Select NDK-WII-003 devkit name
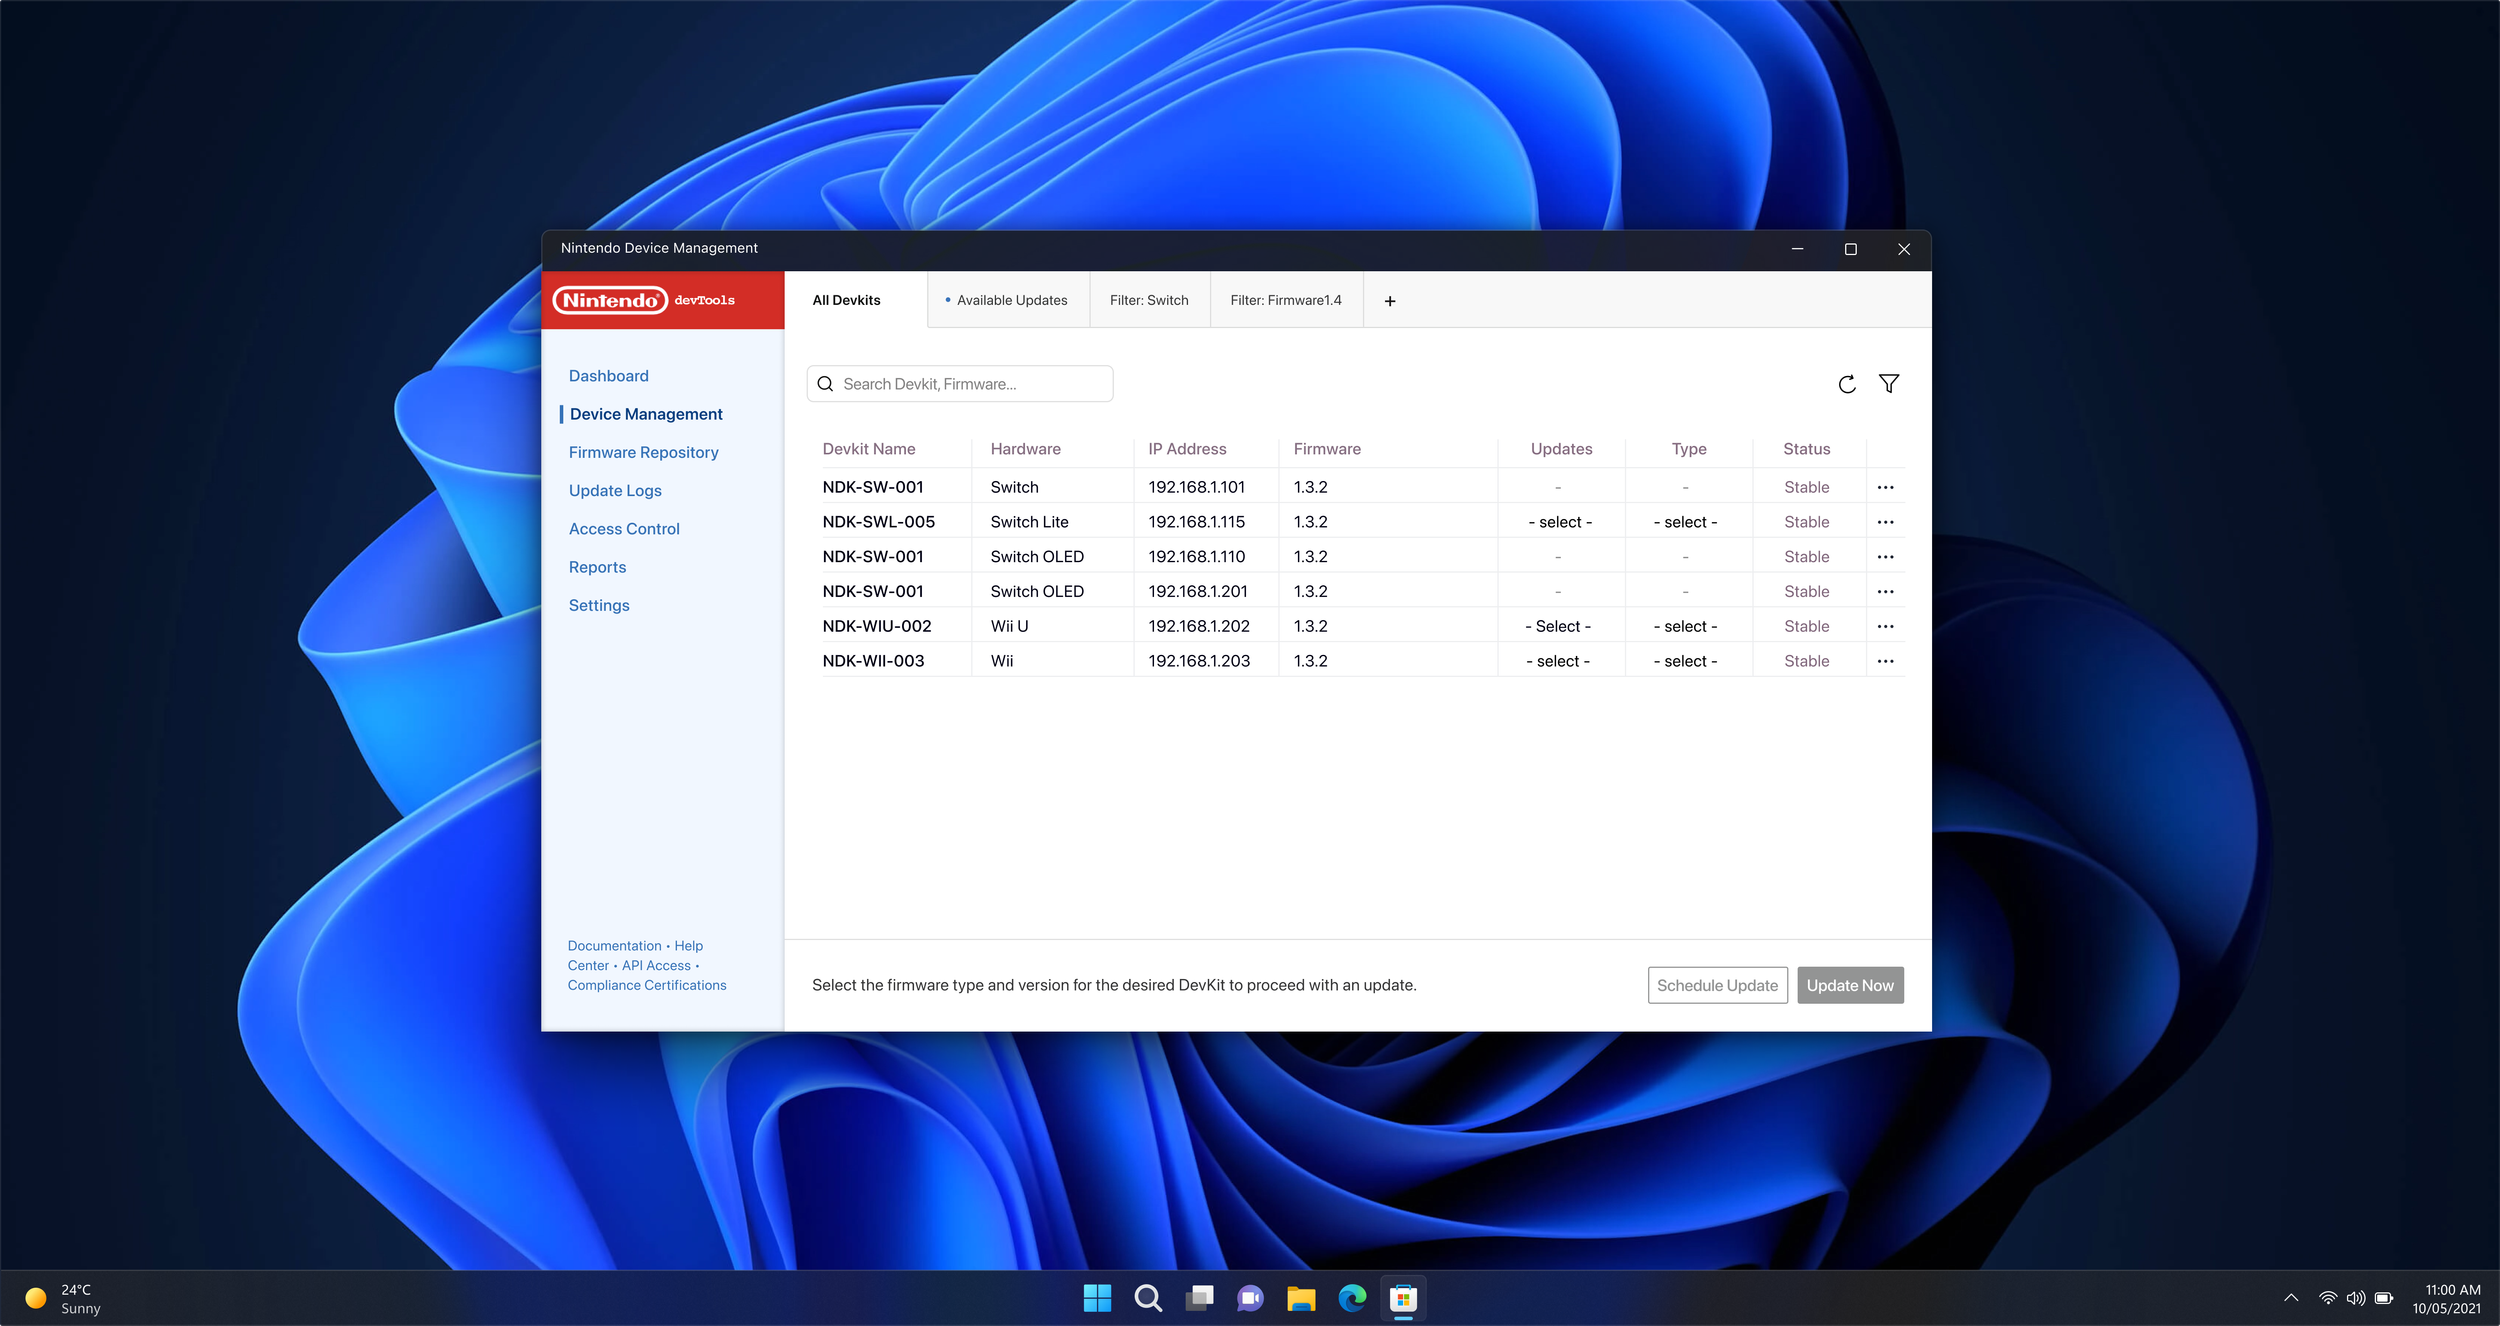This screenshot has height=1326, width=2500. pyautogui.click(x=873, y=661)
